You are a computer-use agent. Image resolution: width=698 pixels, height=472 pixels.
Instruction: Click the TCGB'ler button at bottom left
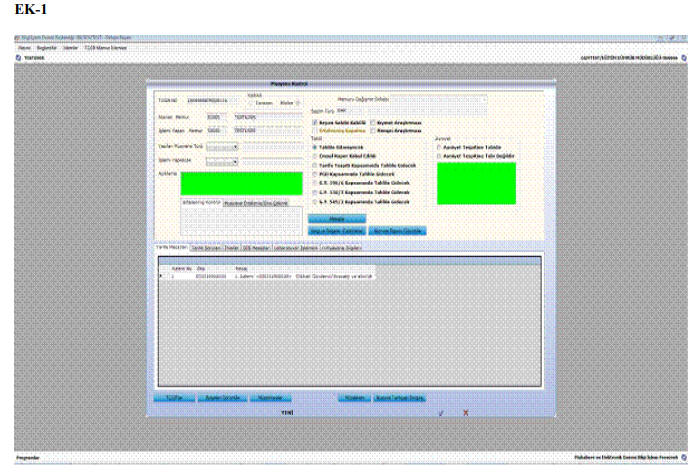[x=172, y=396]
